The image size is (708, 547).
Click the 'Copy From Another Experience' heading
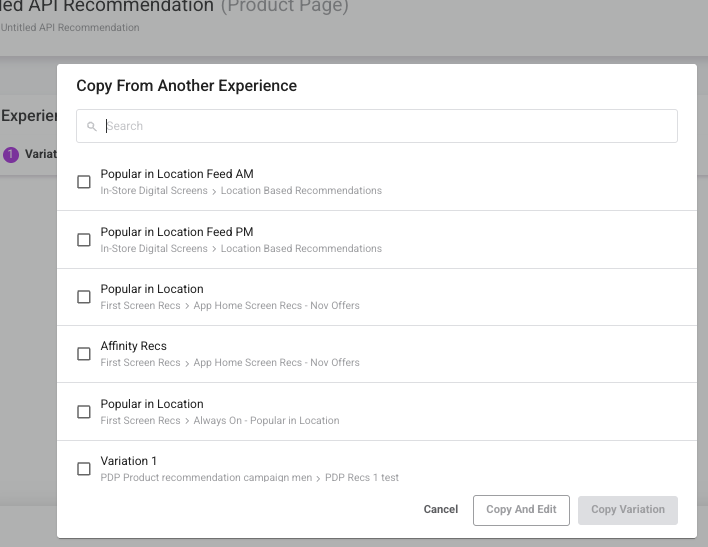(186, 86)
